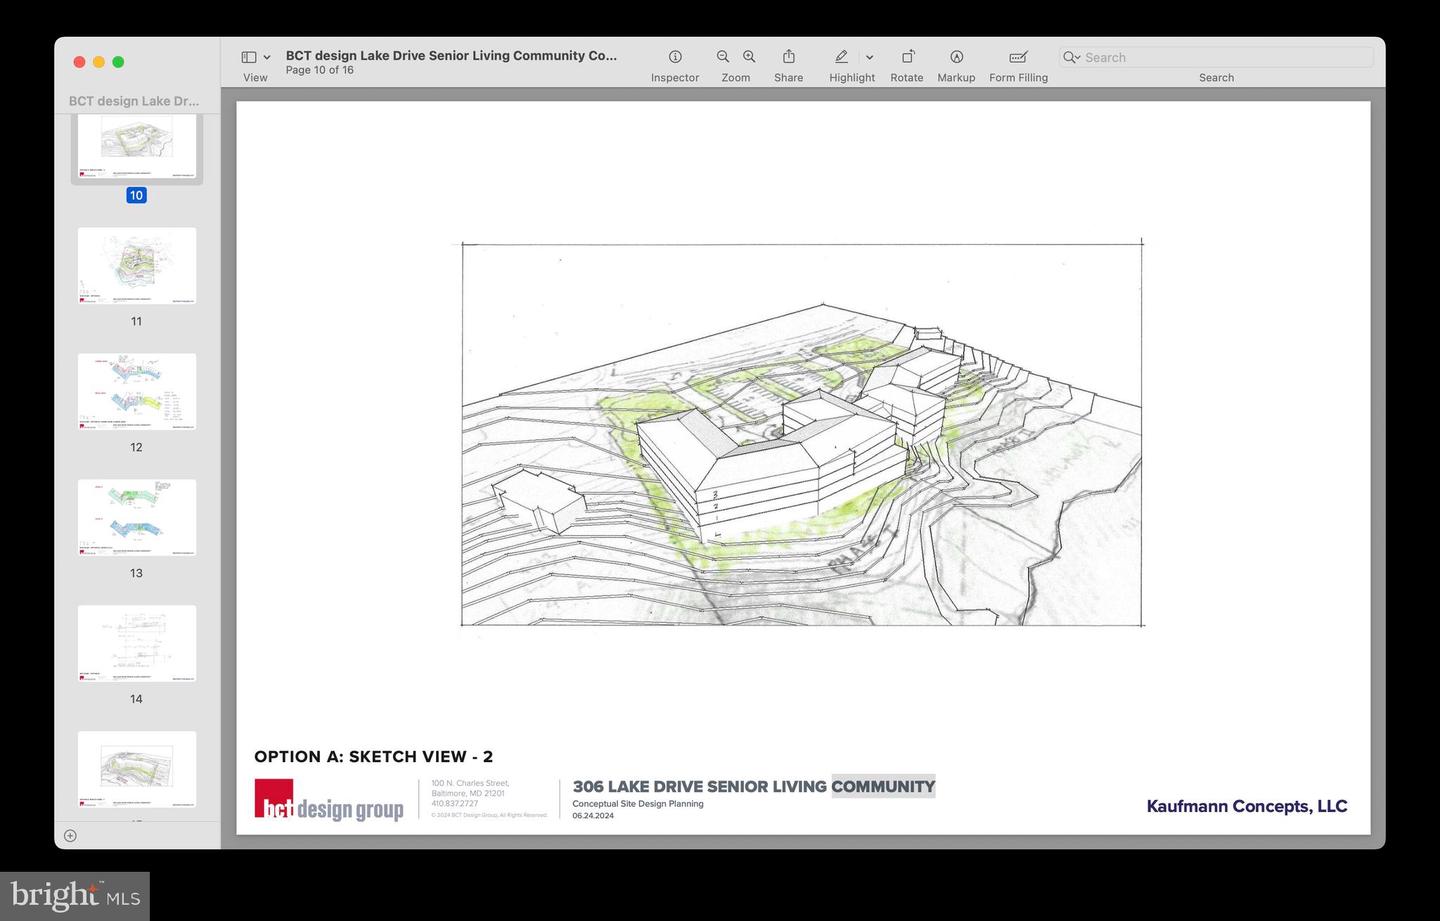The width and height of the screenshot is (1440, 921).
Task: Show the Markup toolbar
Action: pyautogui.click(x=956, y=57)
